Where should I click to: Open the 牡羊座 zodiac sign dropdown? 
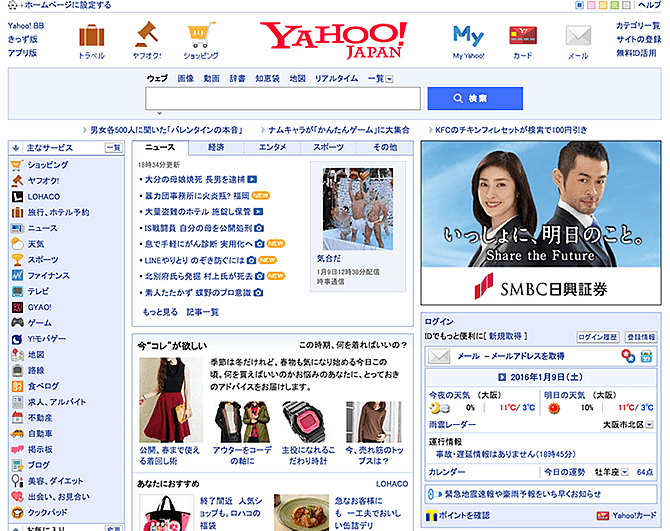[x=624, y=472]
